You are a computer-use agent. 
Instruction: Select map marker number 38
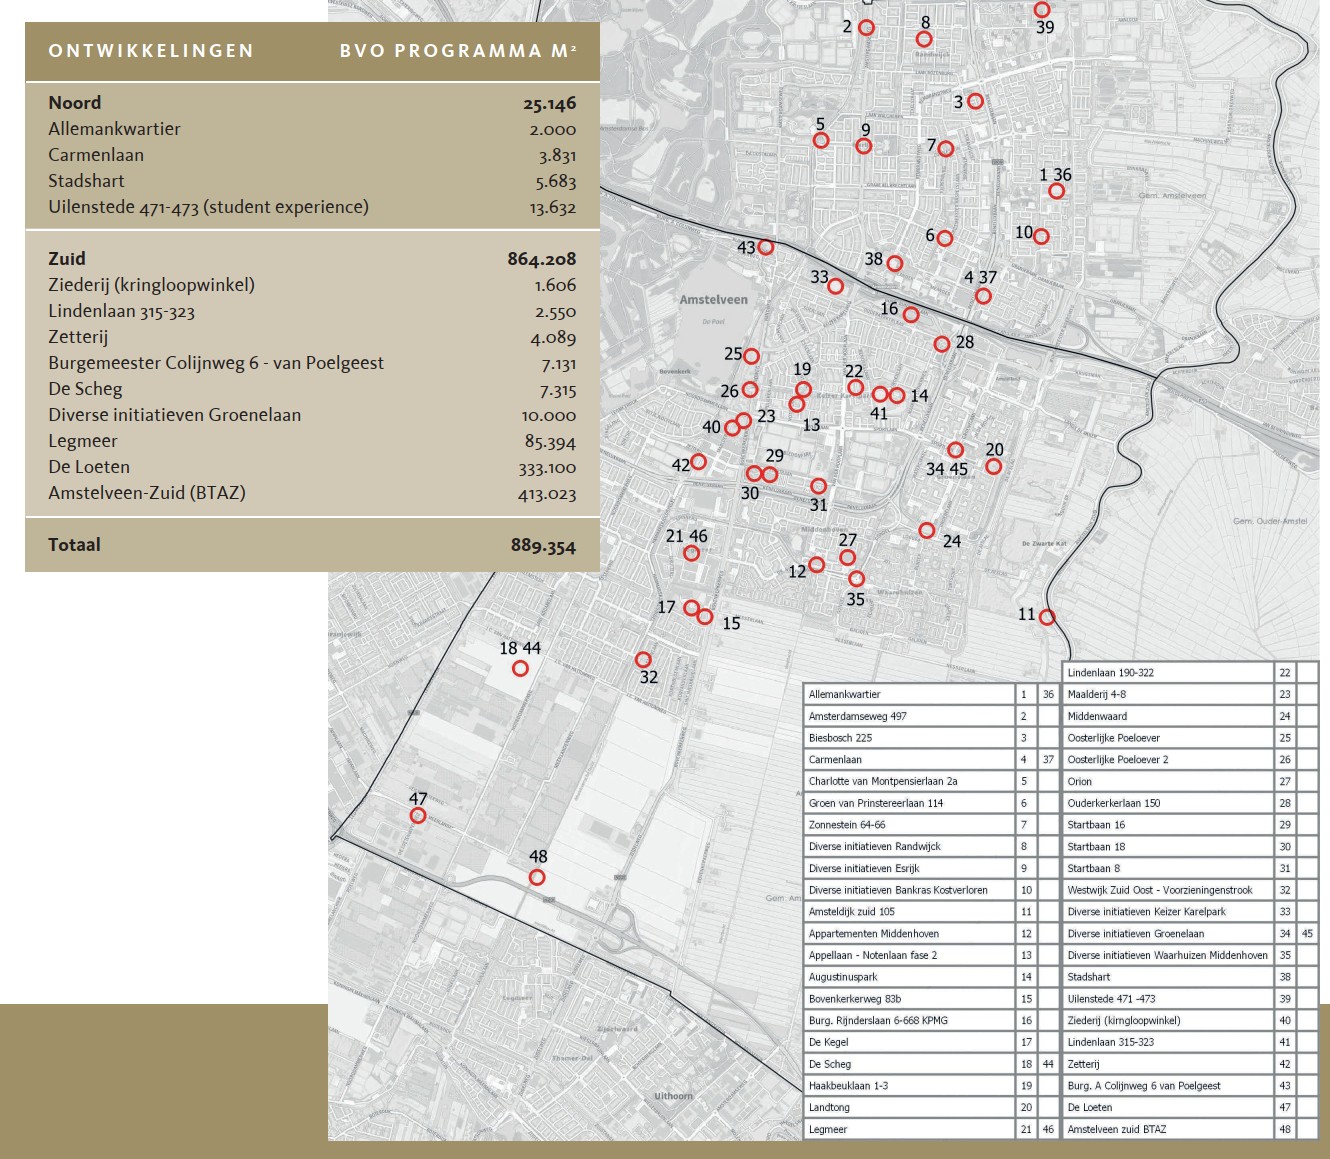click(895, 263)
